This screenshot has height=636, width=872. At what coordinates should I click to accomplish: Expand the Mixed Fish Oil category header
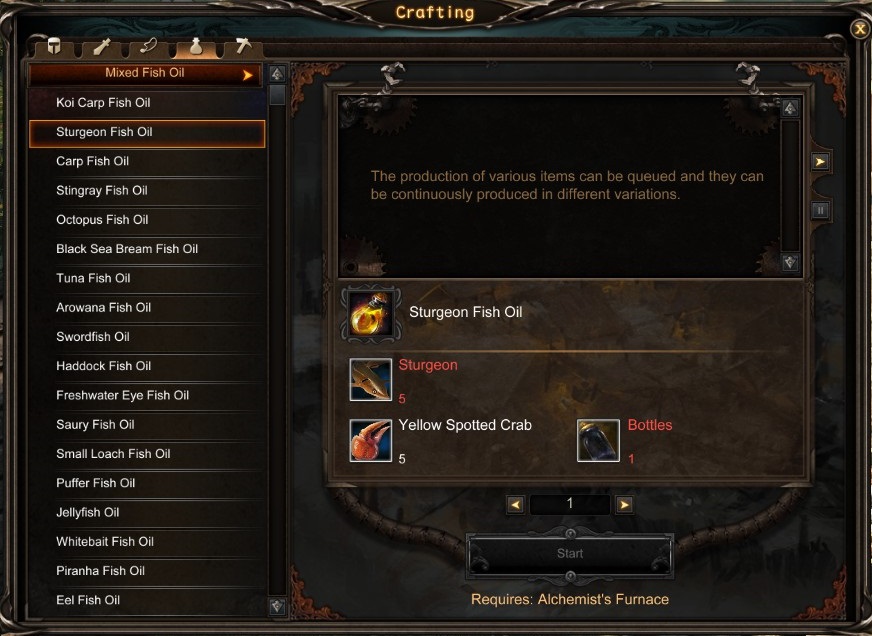coord(145,74)
